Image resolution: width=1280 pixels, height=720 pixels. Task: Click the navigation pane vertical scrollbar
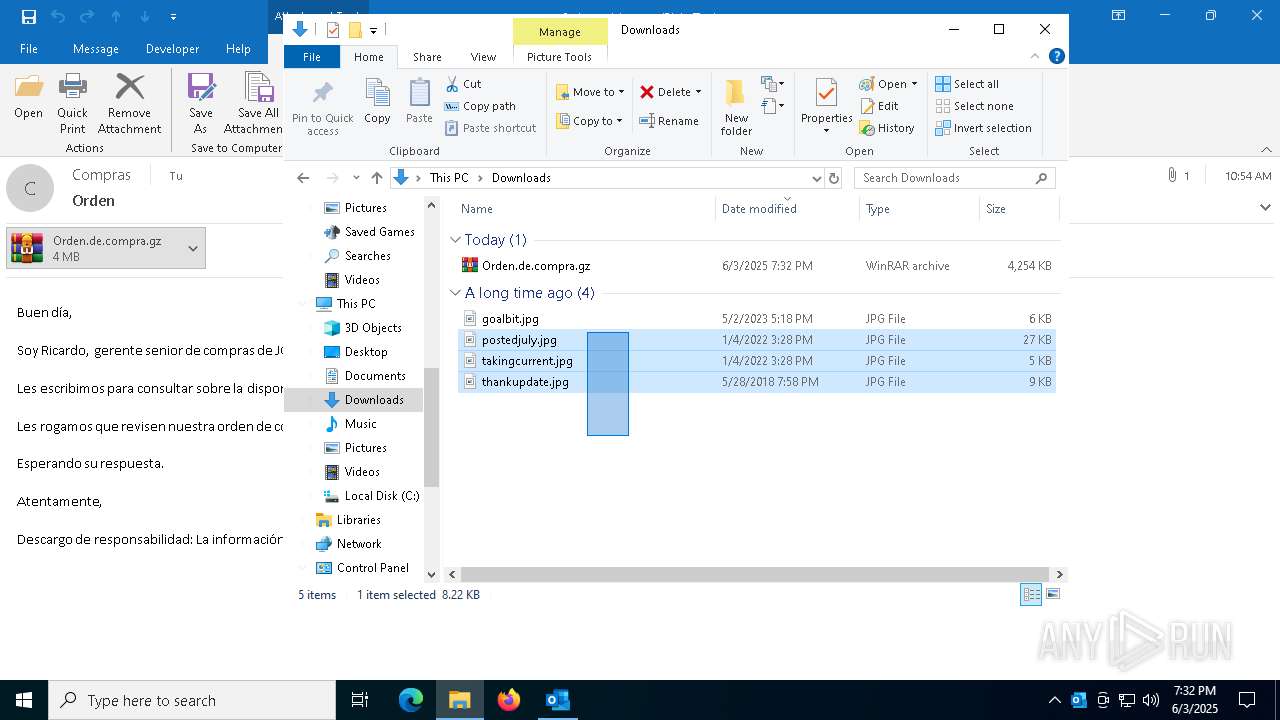pyautogui.click(x=432, y=427)
